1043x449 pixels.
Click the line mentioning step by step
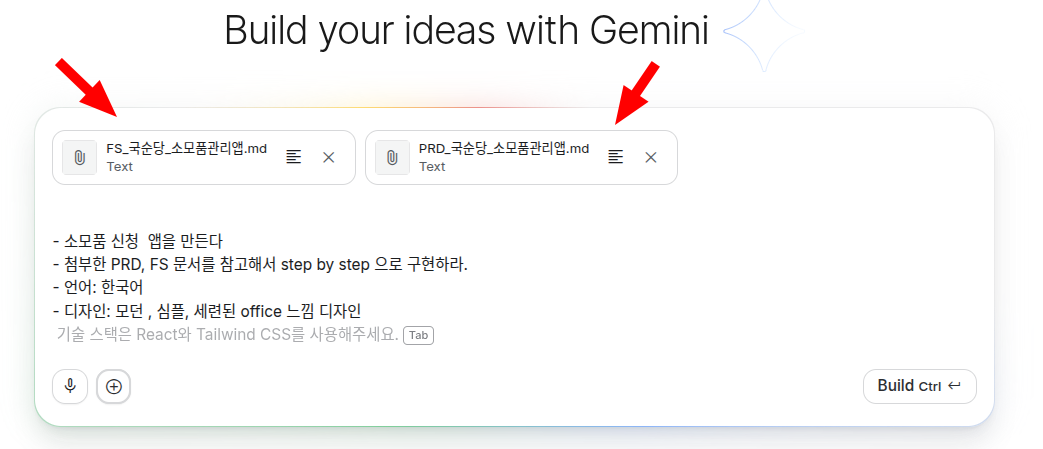pyautogui.click(x=261, y=265)
